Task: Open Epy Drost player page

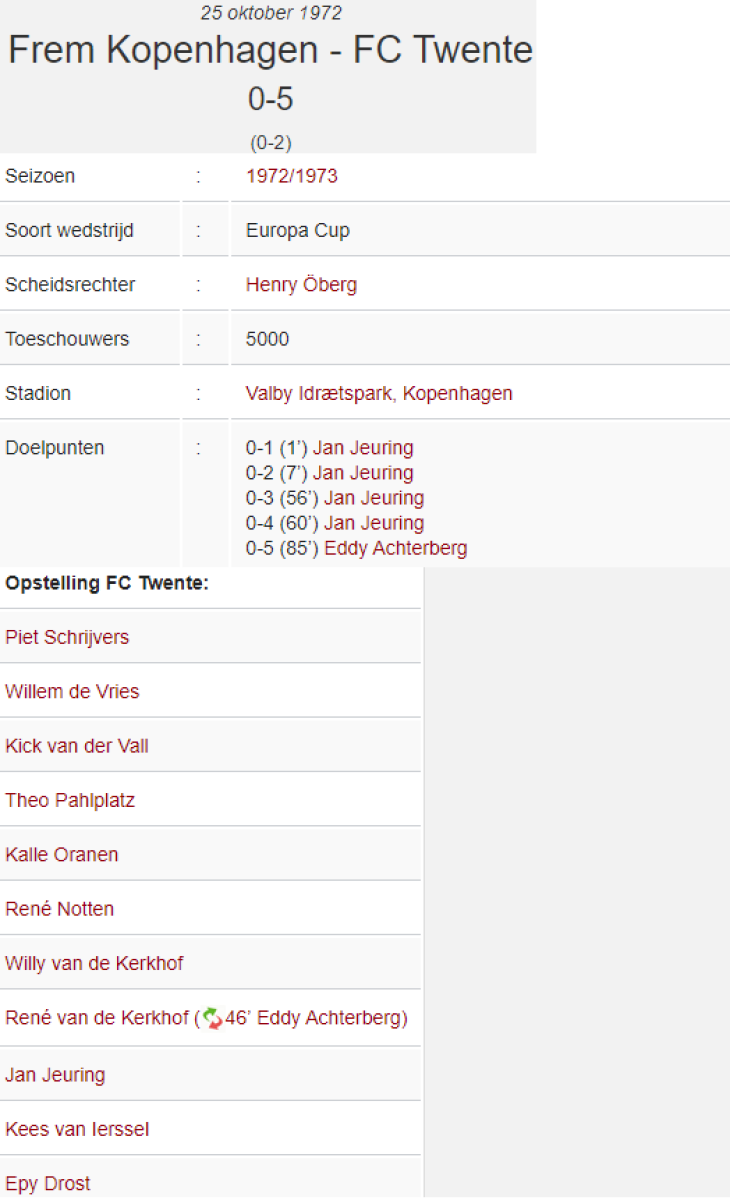Action: tap(48, 1184)
